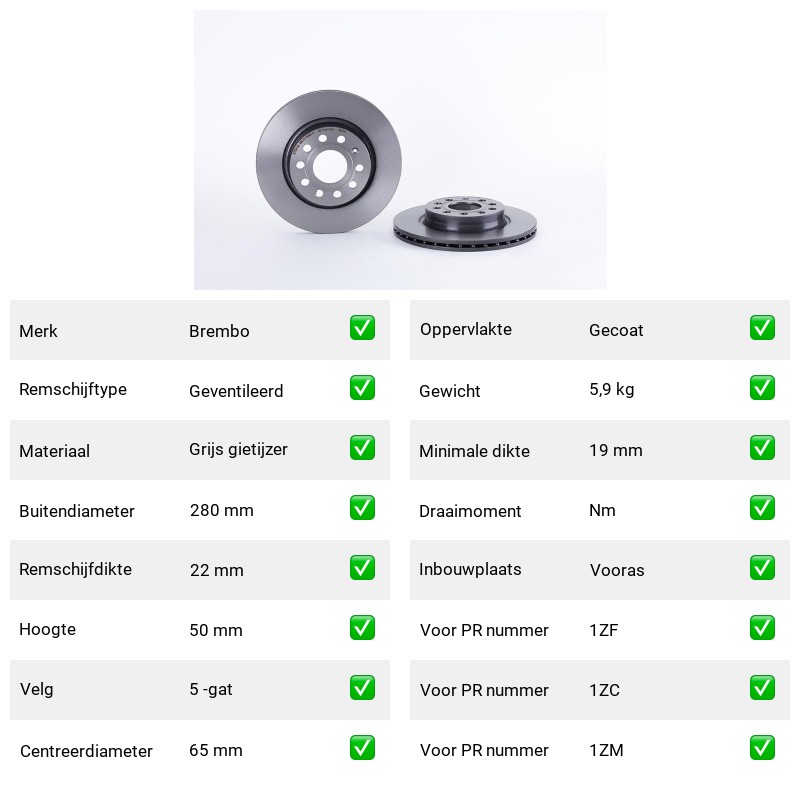The width and height of the screenshot is (800, 800).
Task: Click the checkmark in the Buitendiameter row
Action: (x=362, y=508)
